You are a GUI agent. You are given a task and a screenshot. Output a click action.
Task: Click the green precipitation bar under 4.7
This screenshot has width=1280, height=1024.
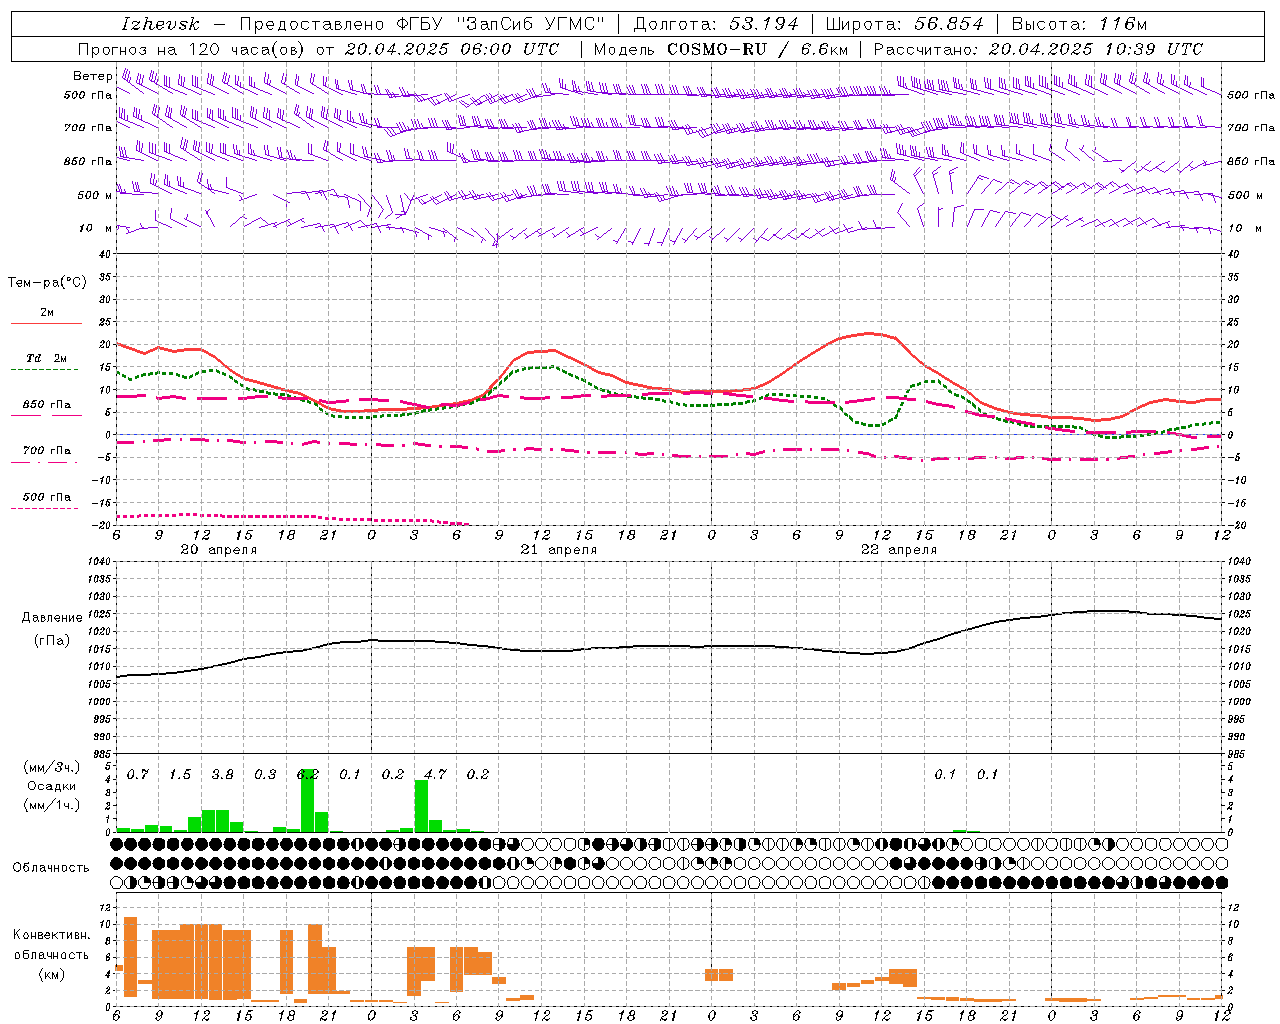click(421, 806)
